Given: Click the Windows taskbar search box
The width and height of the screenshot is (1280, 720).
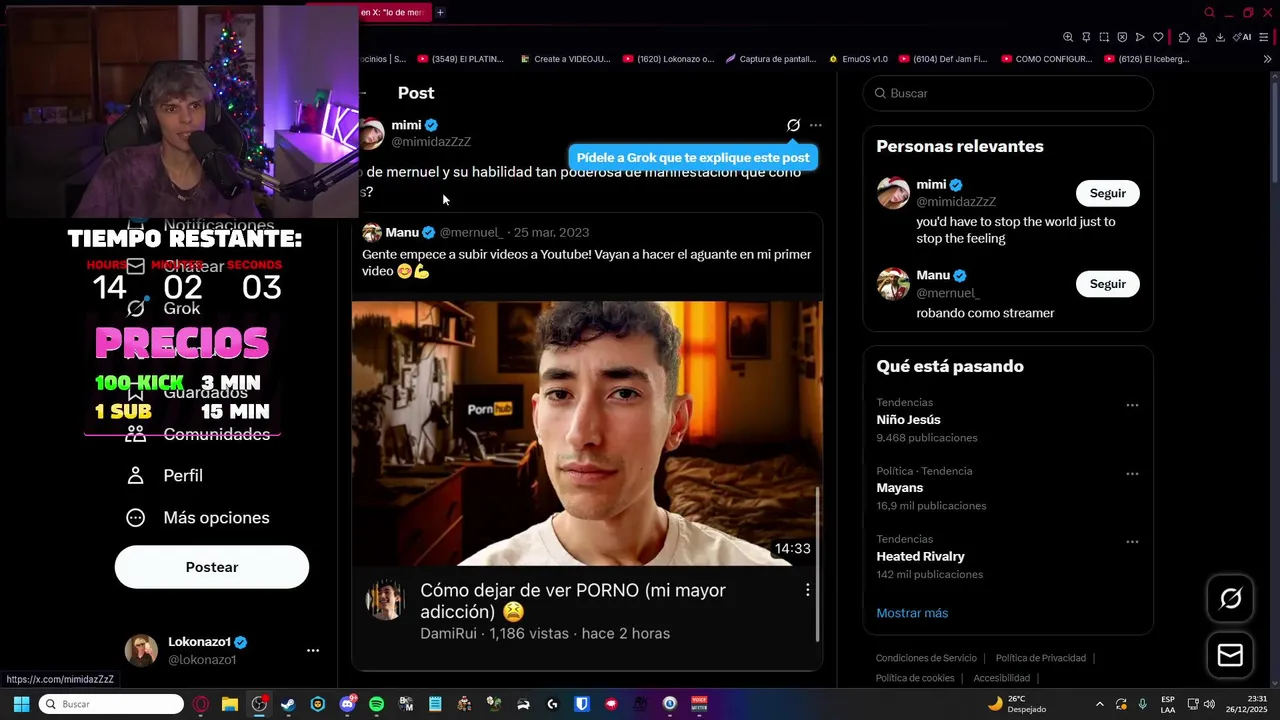Looking at the screenshot, I should click(x=111, y=704).
